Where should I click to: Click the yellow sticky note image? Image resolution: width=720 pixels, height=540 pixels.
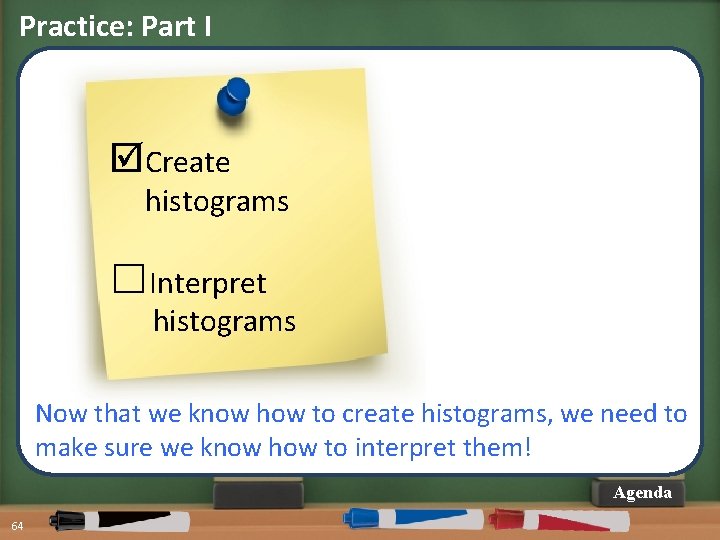236,224
